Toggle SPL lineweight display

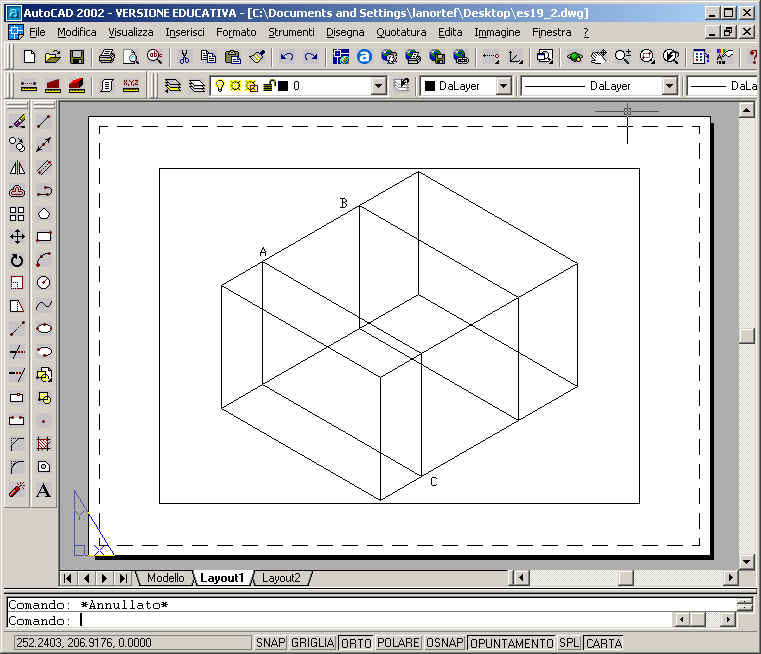[569, 643]
